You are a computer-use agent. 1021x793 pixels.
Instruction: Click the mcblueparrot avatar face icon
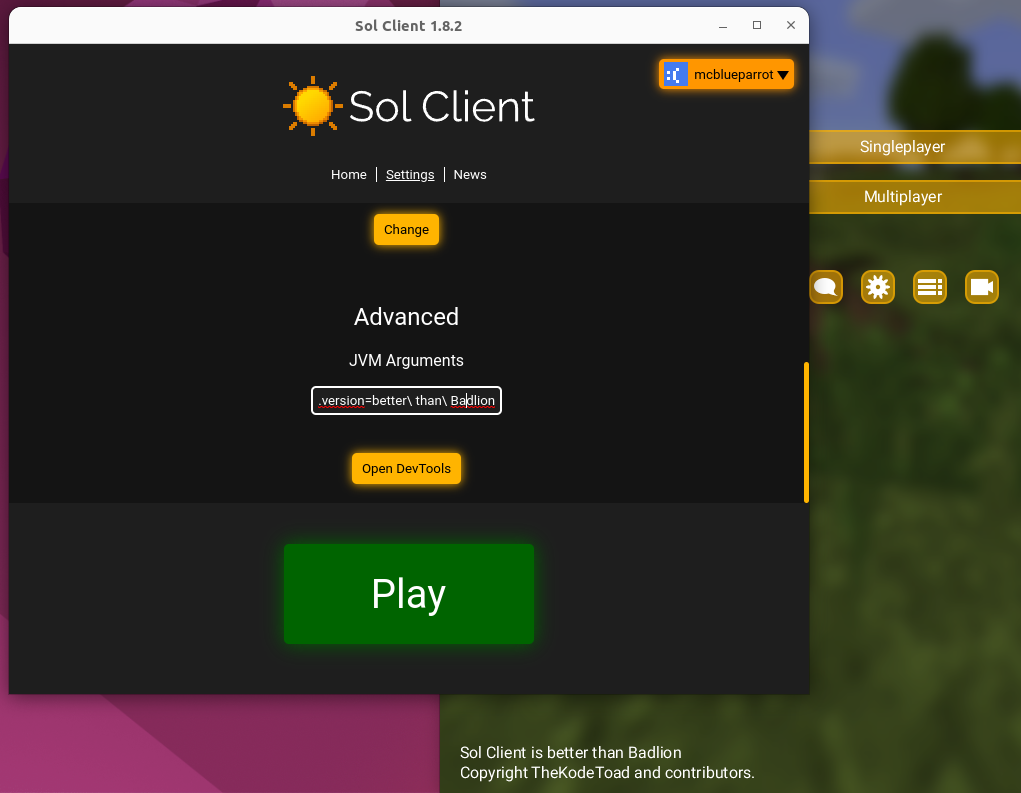pos(675,75)
